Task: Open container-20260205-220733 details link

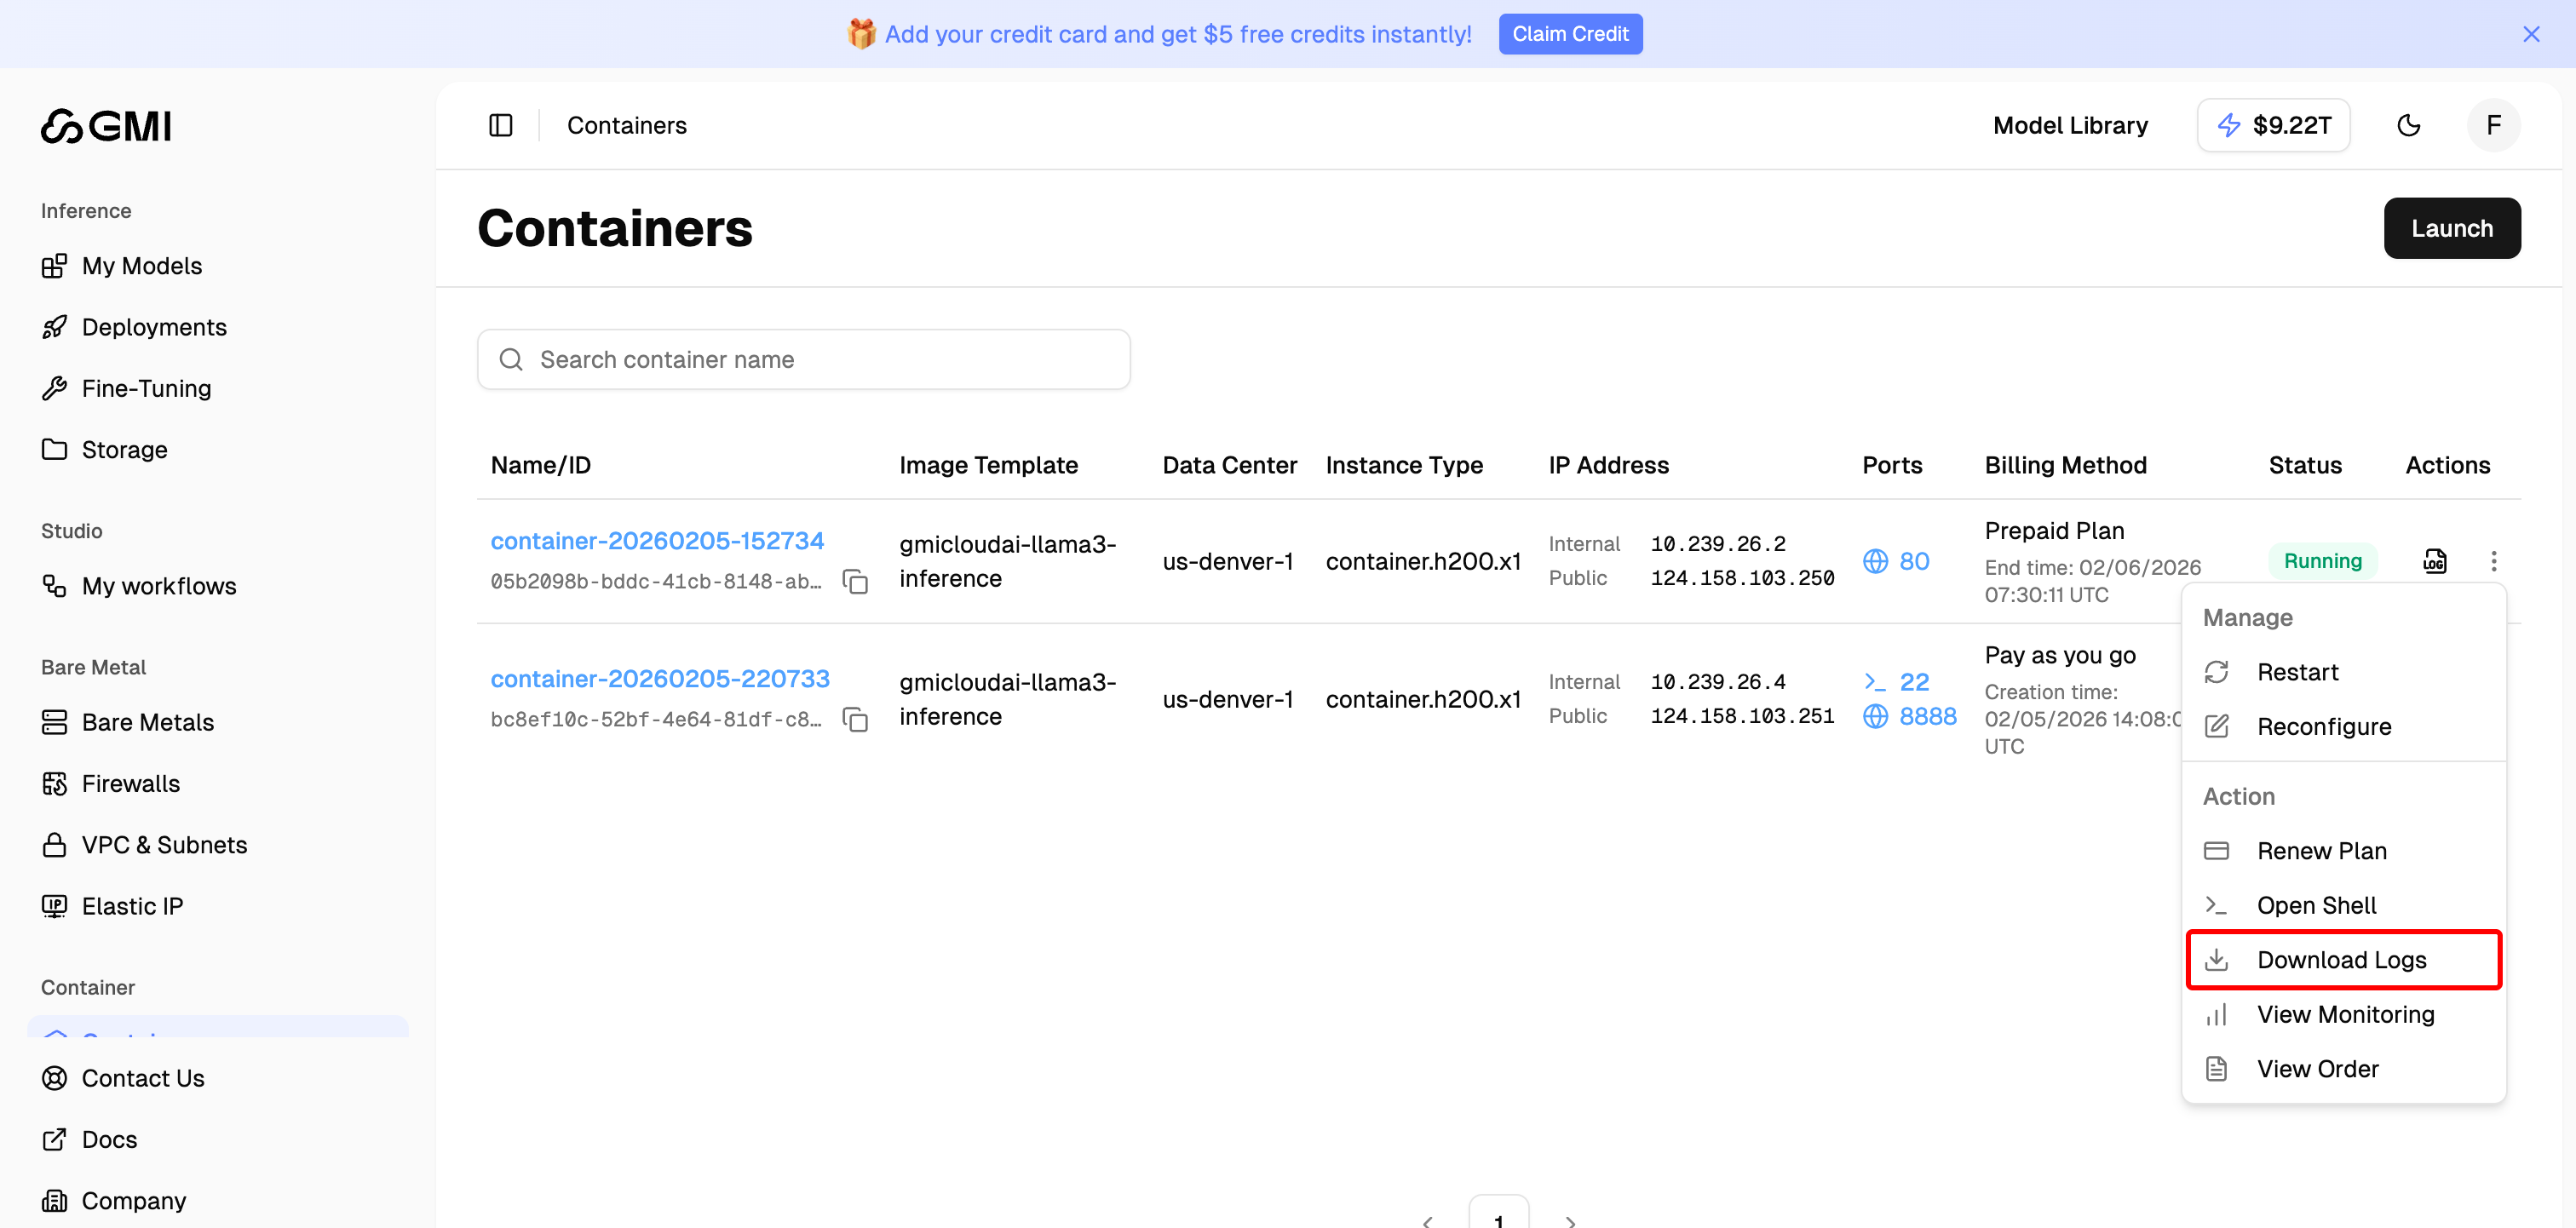Action: click(x=659, y=678)
